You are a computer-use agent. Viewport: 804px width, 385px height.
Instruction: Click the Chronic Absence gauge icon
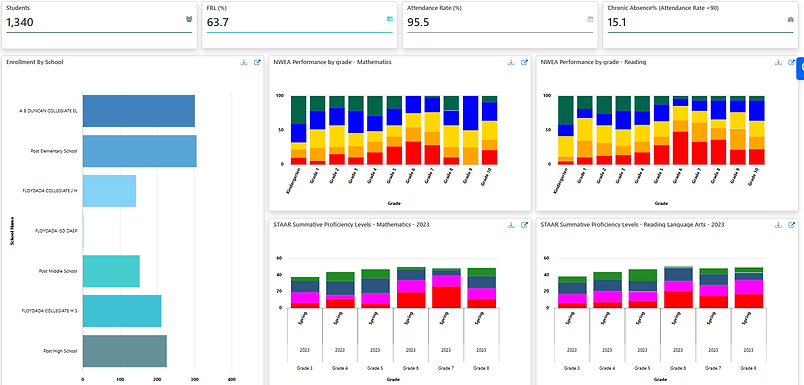tap(790, 19)
